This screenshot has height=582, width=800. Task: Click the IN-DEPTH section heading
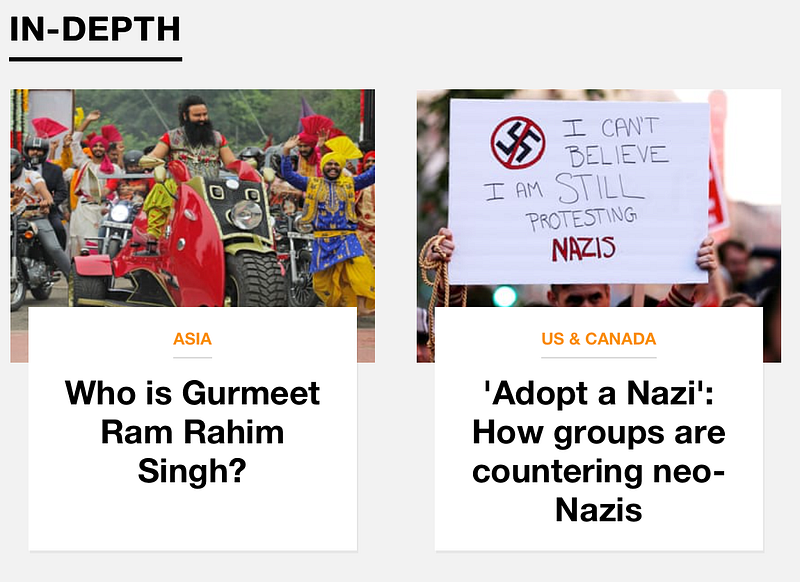coord(95,29)
